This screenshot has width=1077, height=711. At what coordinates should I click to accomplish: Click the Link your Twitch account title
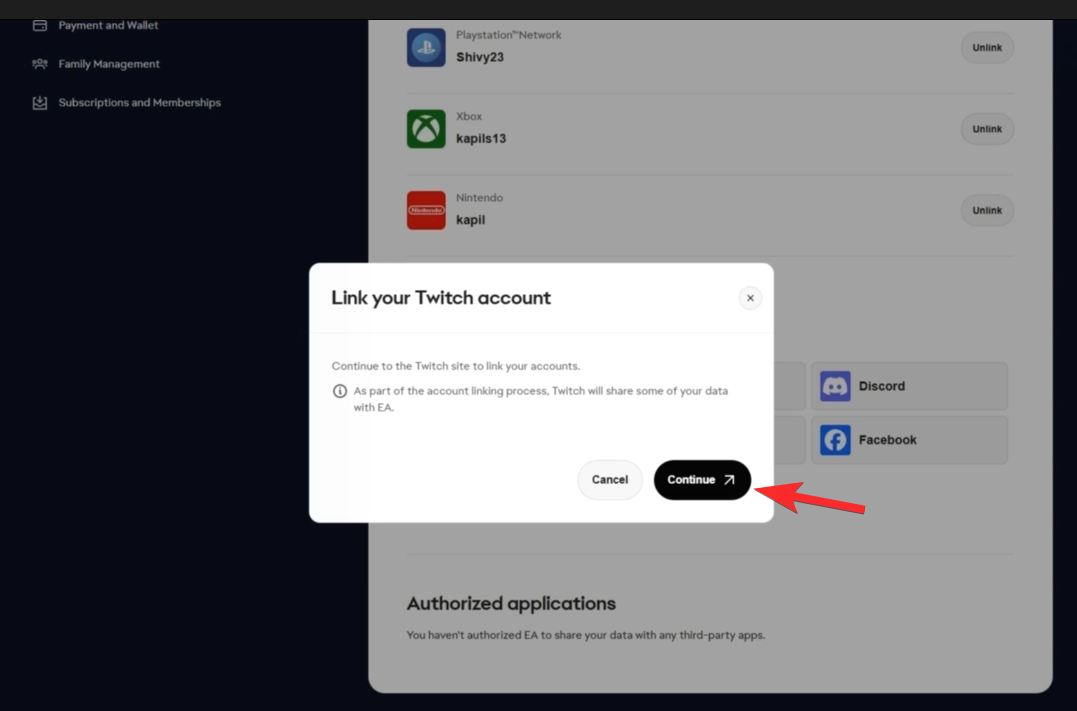point(441,298)
